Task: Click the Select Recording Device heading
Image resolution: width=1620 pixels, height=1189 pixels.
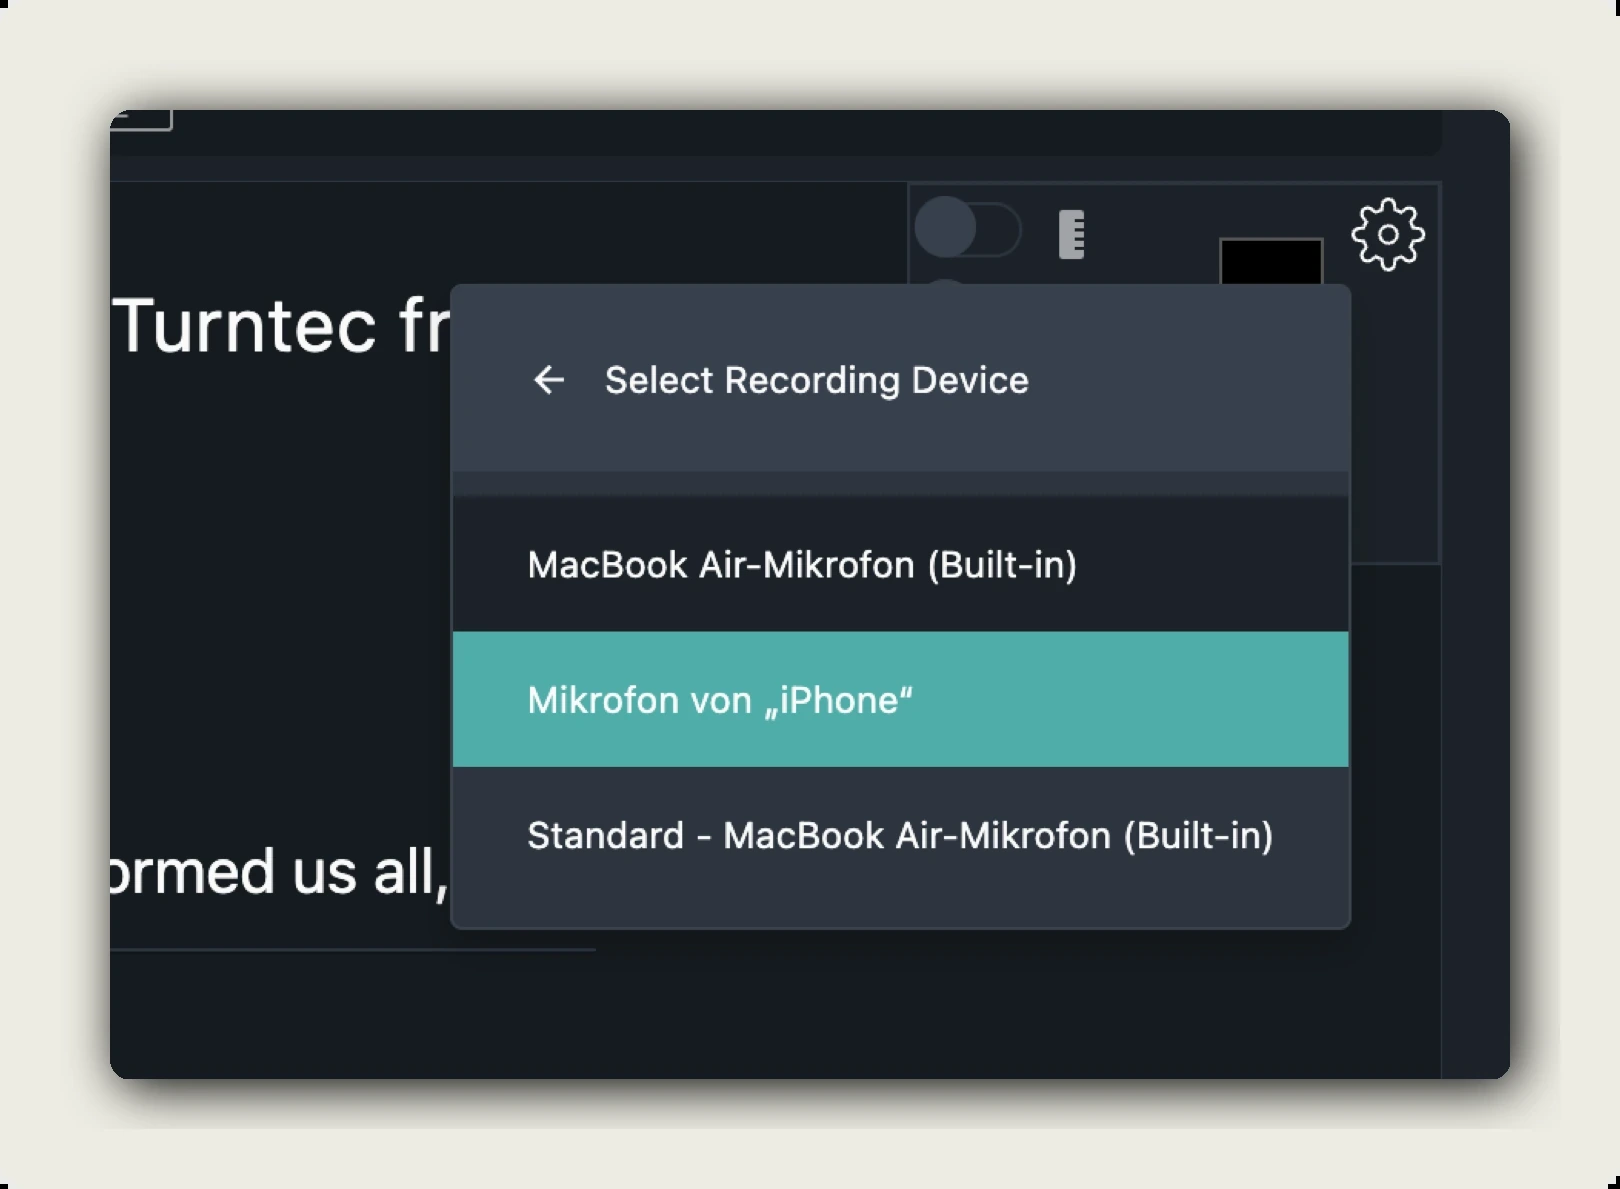Action: click(x=816, y=380)
